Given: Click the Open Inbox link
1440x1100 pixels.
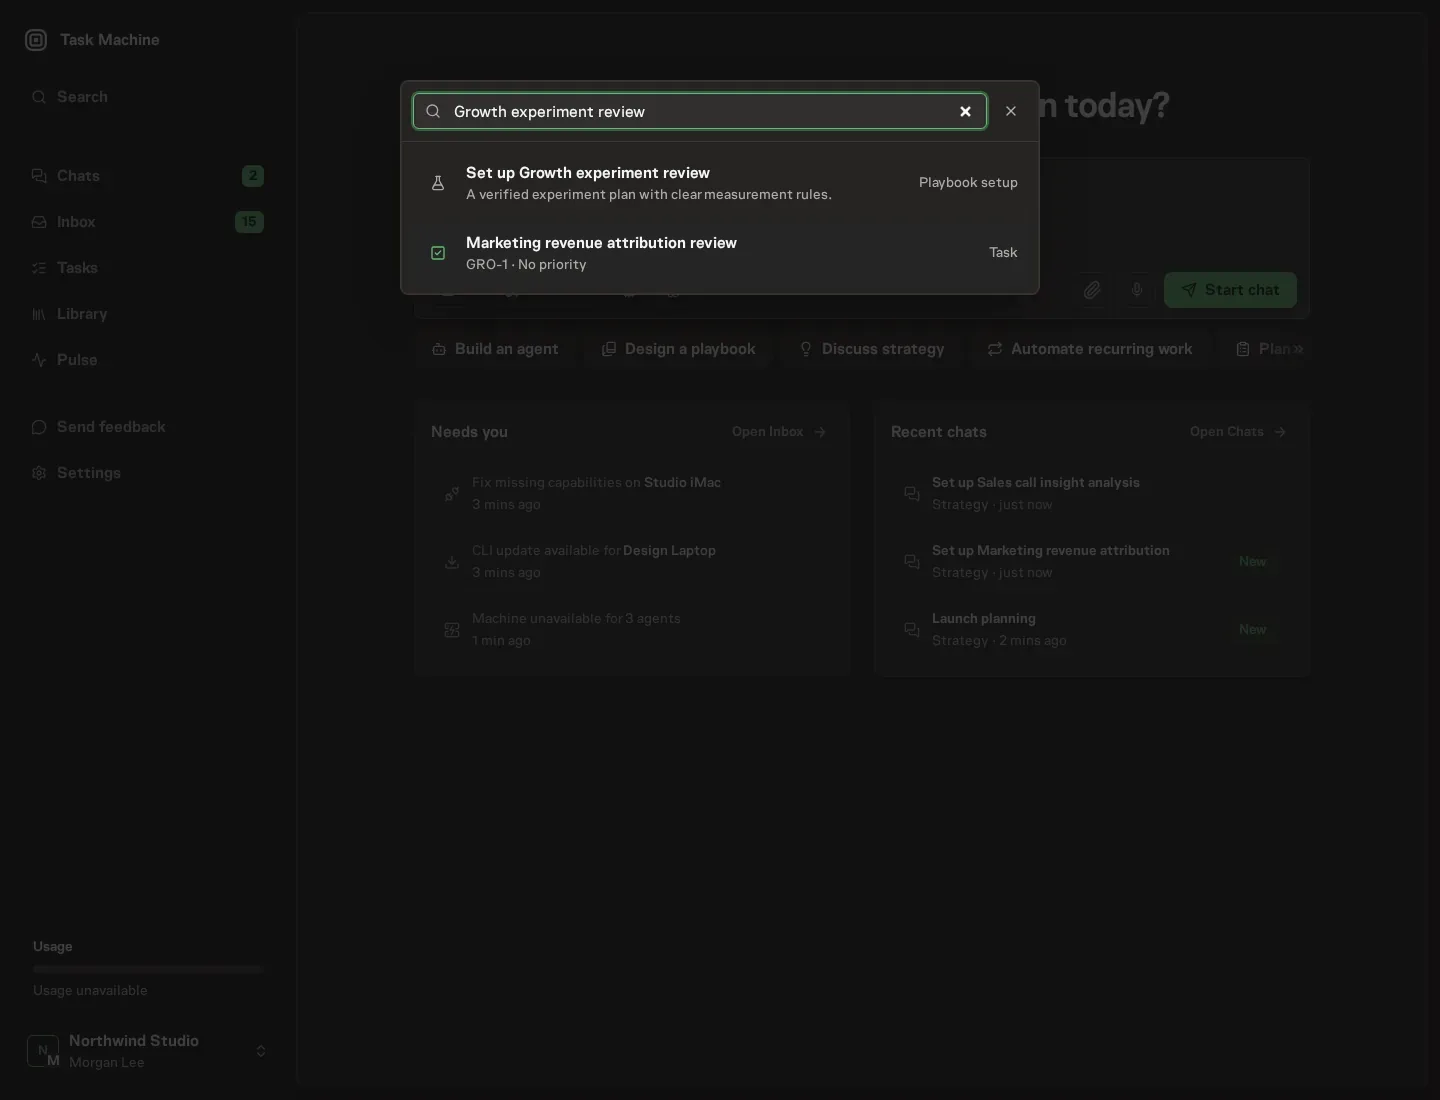Looking at the screenshot, I should click(x=779, y=432).
